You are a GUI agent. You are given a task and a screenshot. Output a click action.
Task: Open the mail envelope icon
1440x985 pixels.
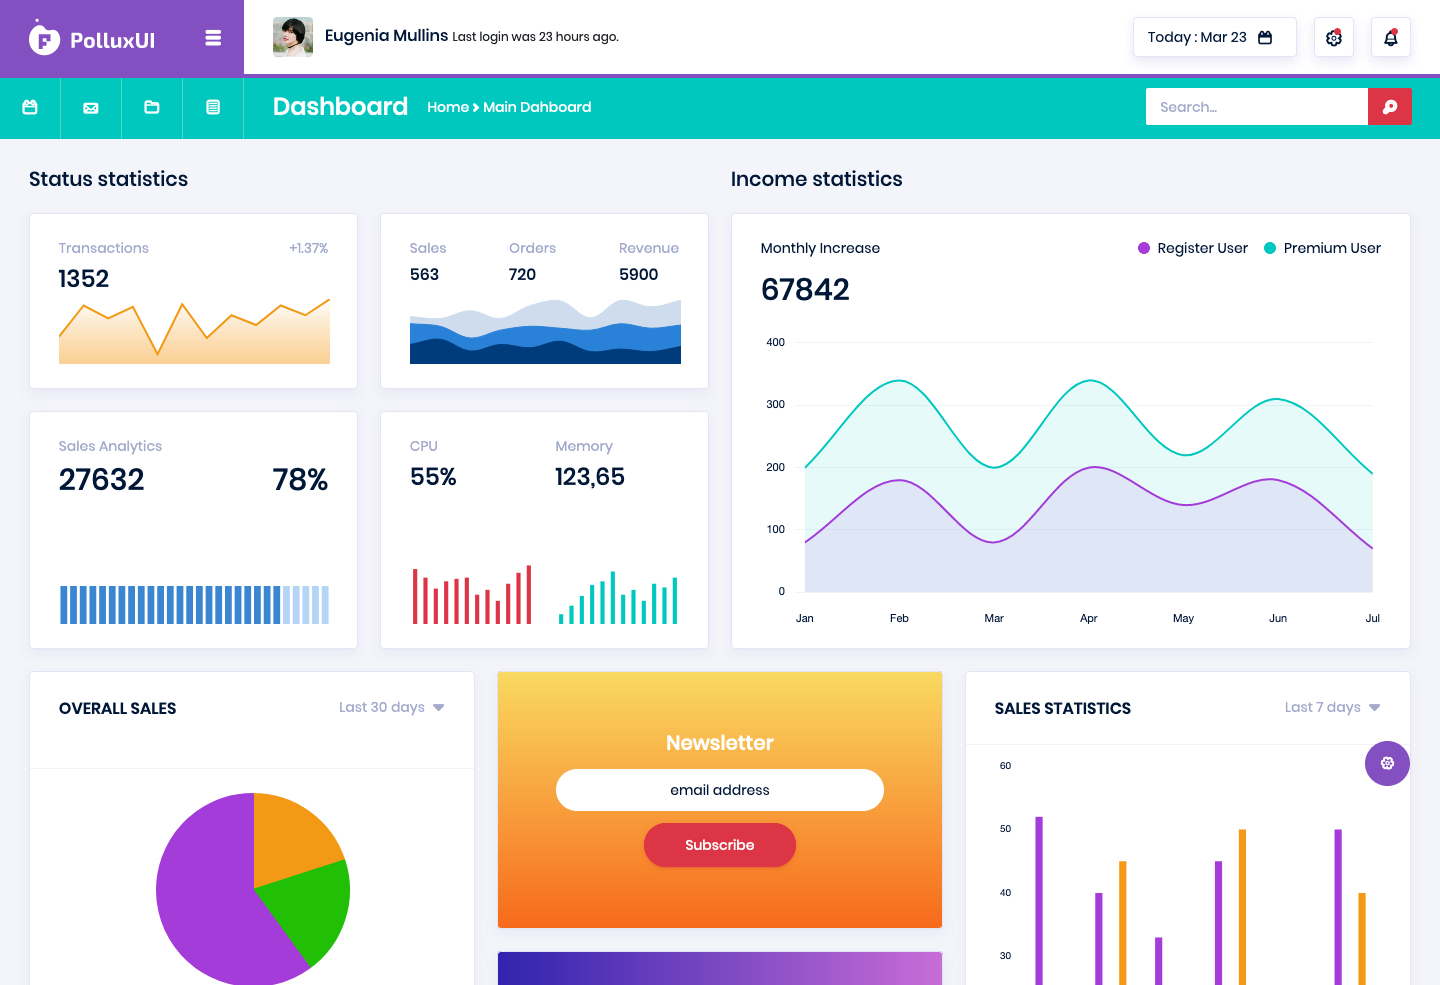click(x=91, y=107)
